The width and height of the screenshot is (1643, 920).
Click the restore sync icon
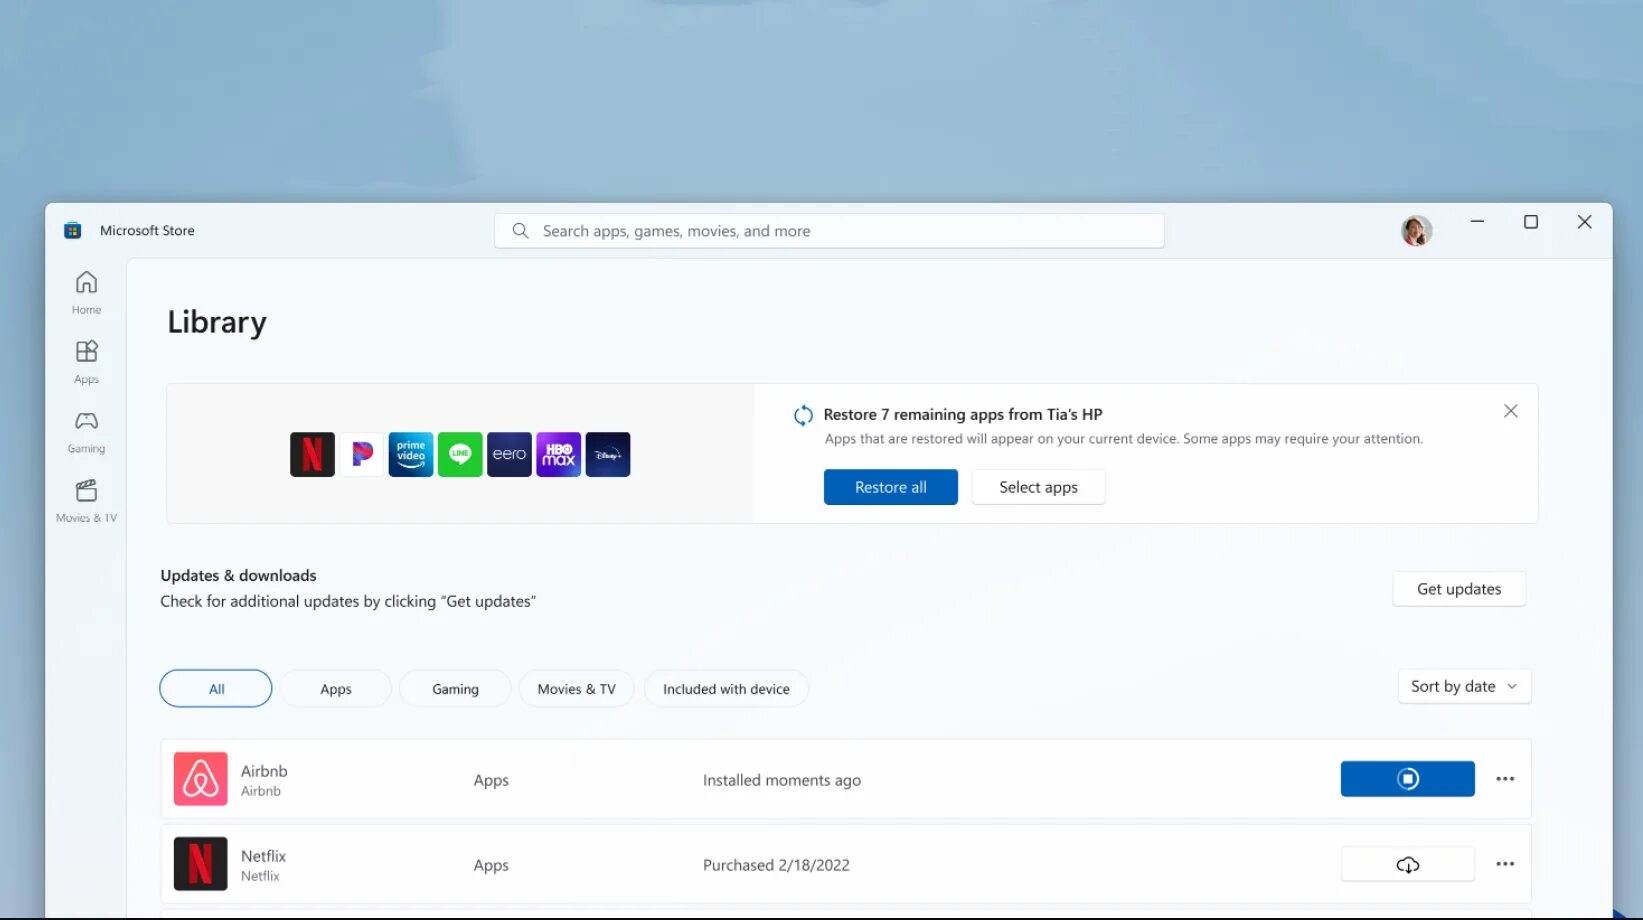click(x=803, y=415)
